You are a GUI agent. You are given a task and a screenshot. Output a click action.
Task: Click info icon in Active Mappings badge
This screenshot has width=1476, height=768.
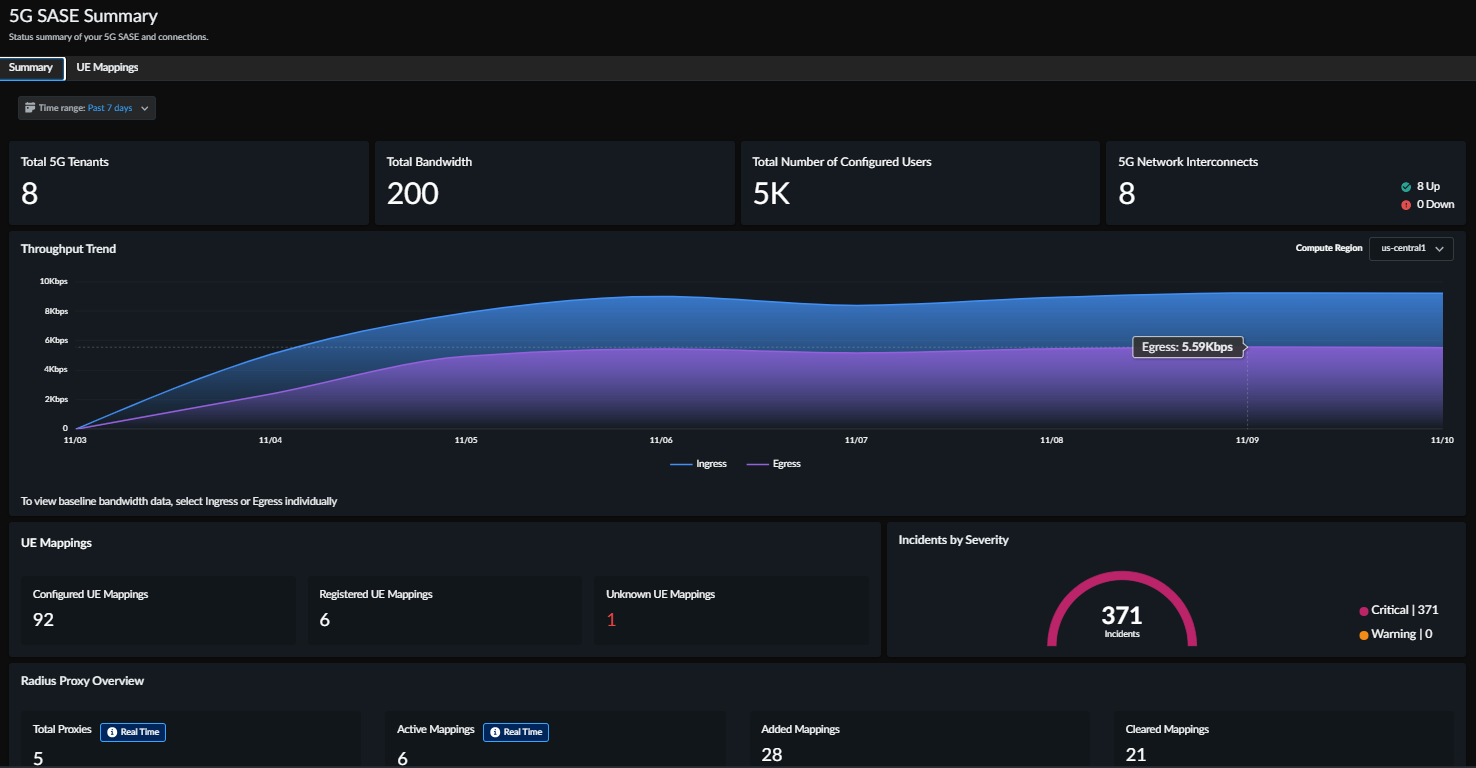495,732
